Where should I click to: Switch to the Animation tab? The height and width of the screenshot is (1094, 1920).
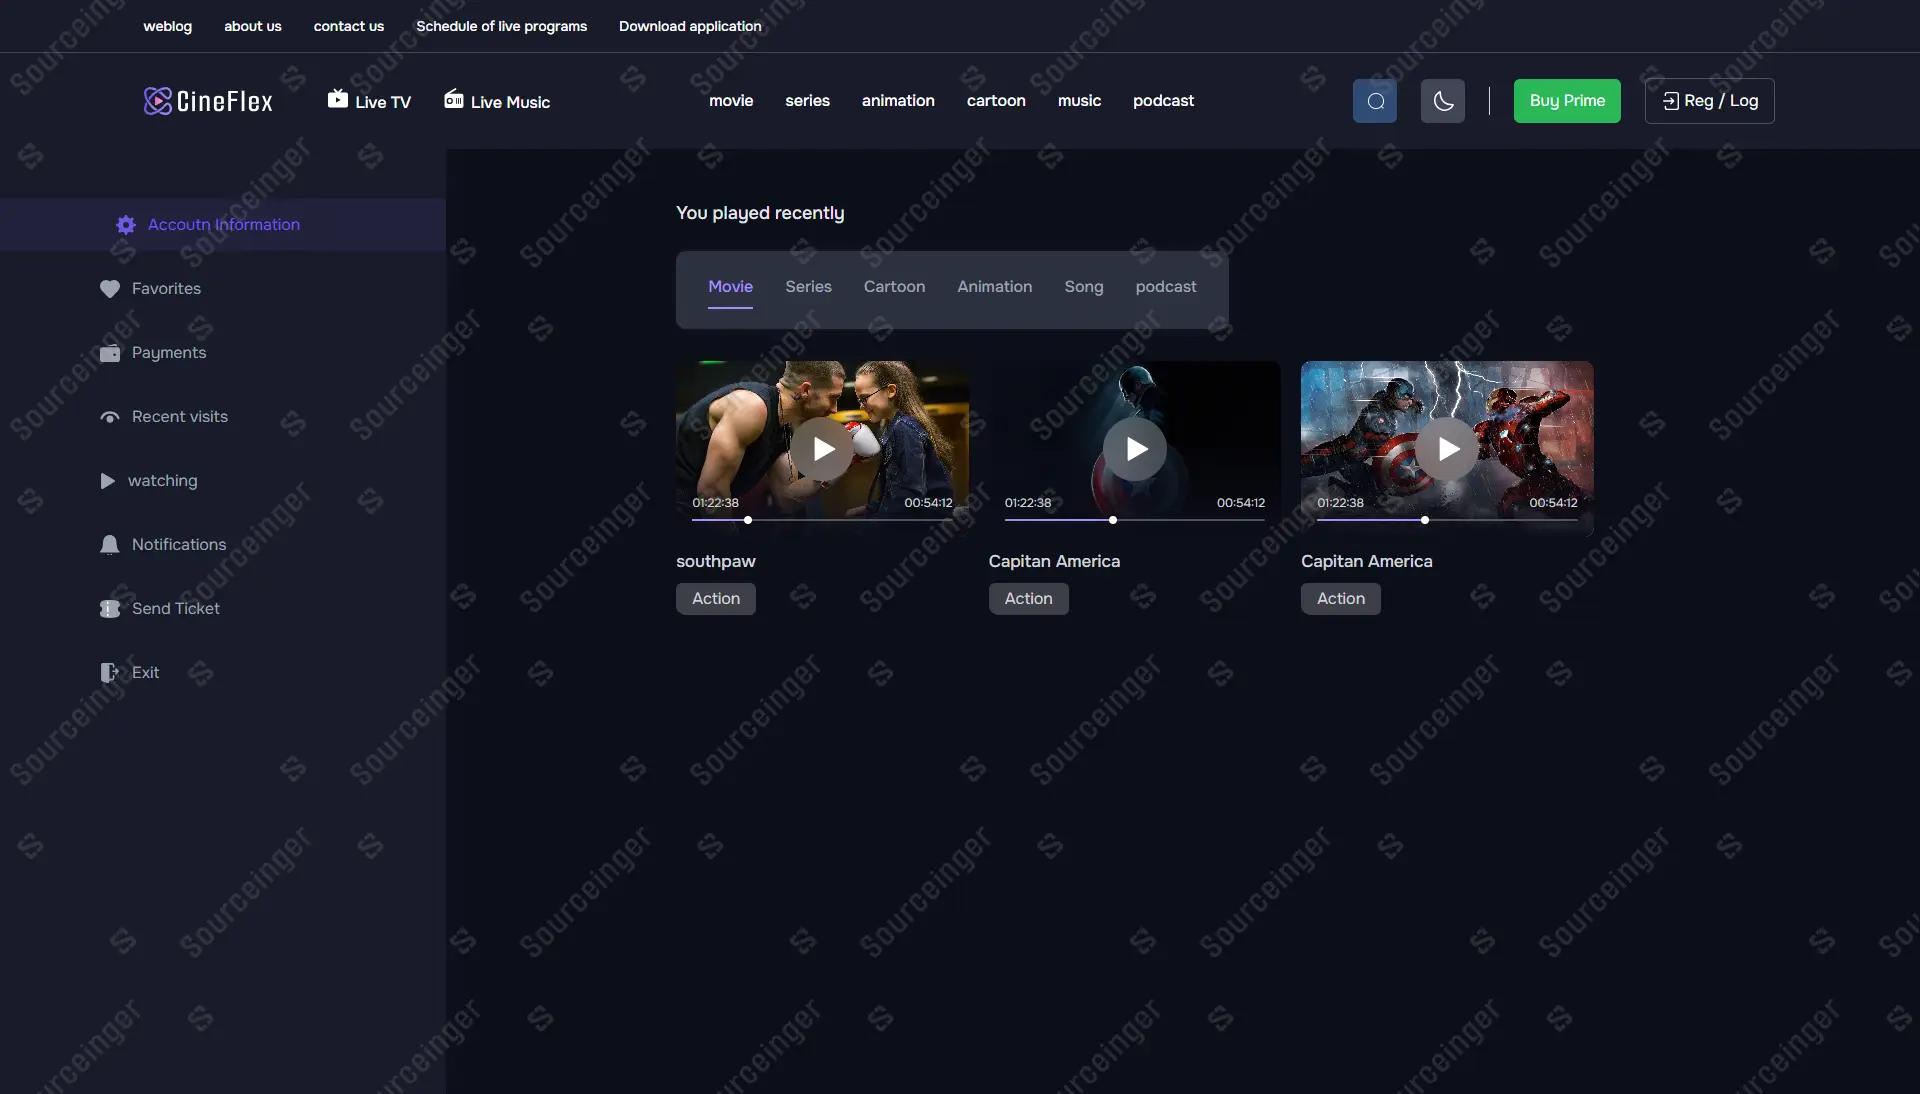point(994,287)
